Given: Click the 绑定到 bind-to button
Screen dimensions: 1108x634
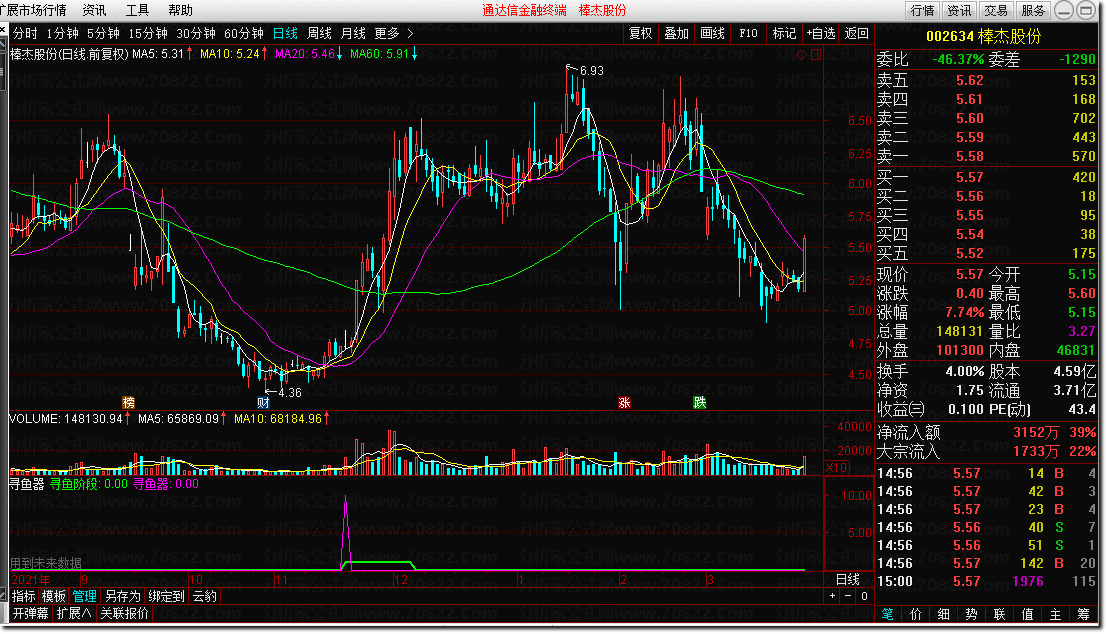Looking at the screenshot, I should (166, 596).
